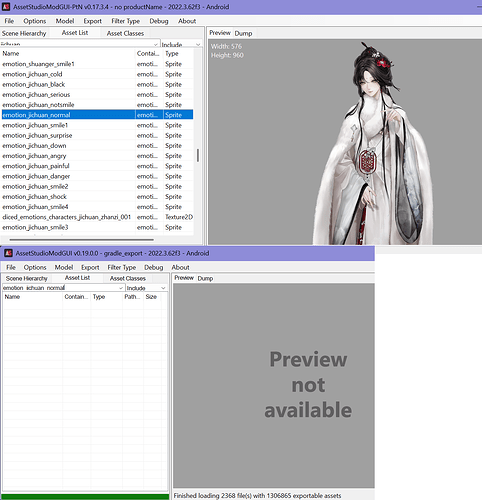Open the Dump tab in the lower preview panel
Viewport: 482px width, 500px height.
coord(205,278)
